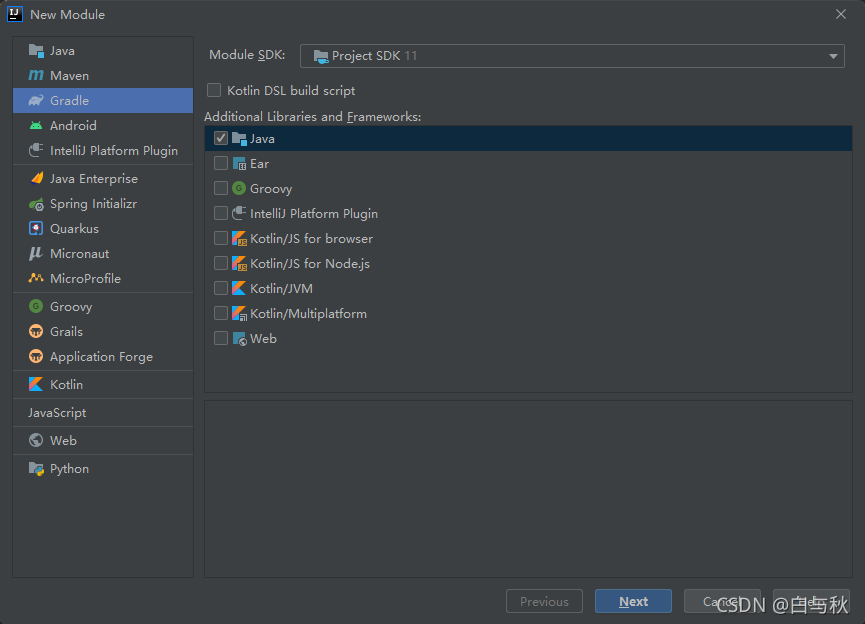Click the Grails icon
The width and height of the screenshot is (865, 624).
tap(36, 332)
